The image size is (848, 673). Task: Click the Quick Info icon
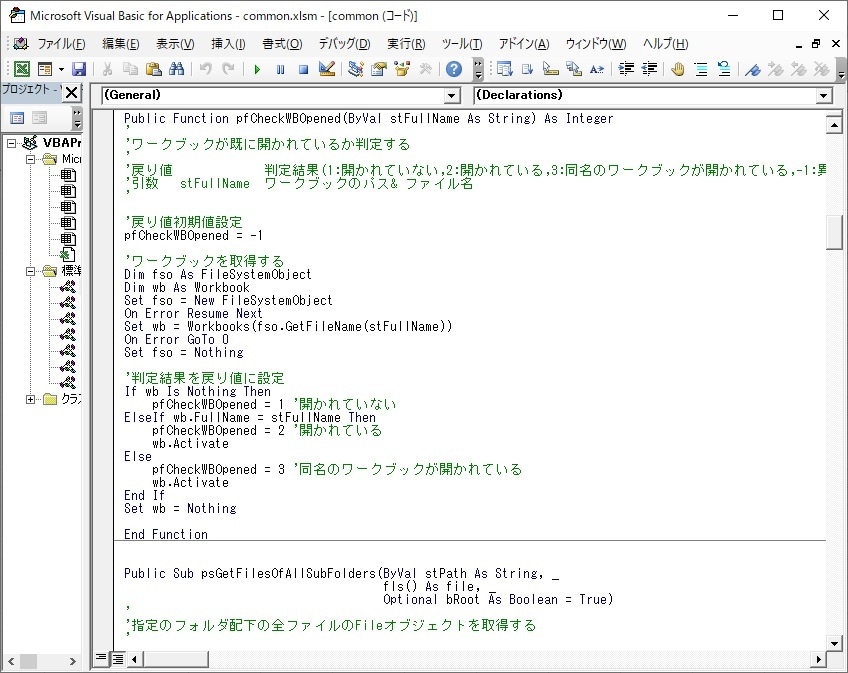click(551, 69)
